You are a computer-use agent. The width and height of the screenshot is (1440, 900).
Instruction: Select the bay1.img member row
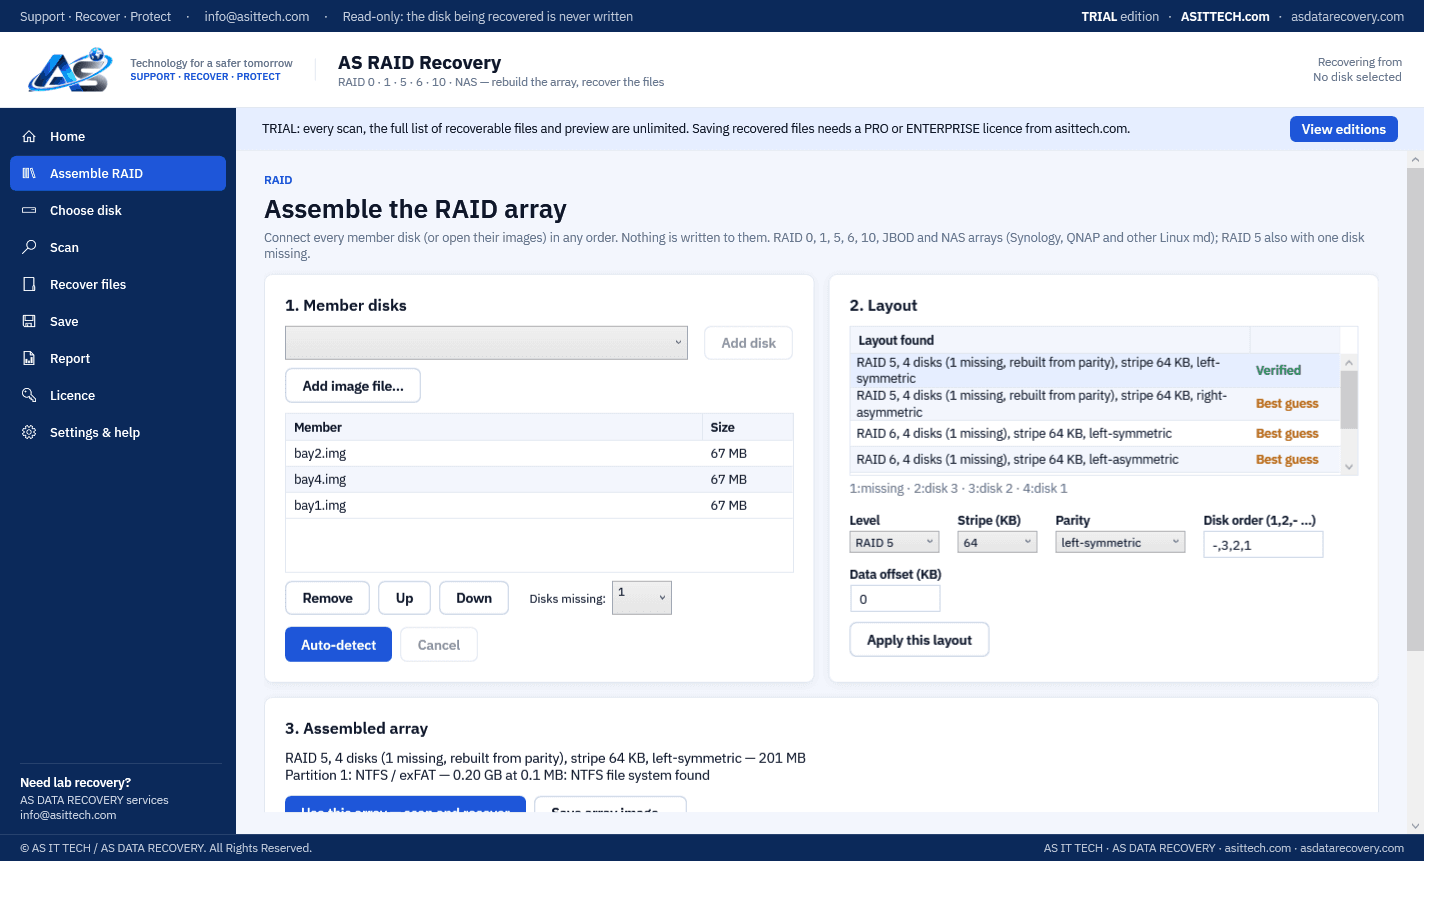tap(539, 505)
